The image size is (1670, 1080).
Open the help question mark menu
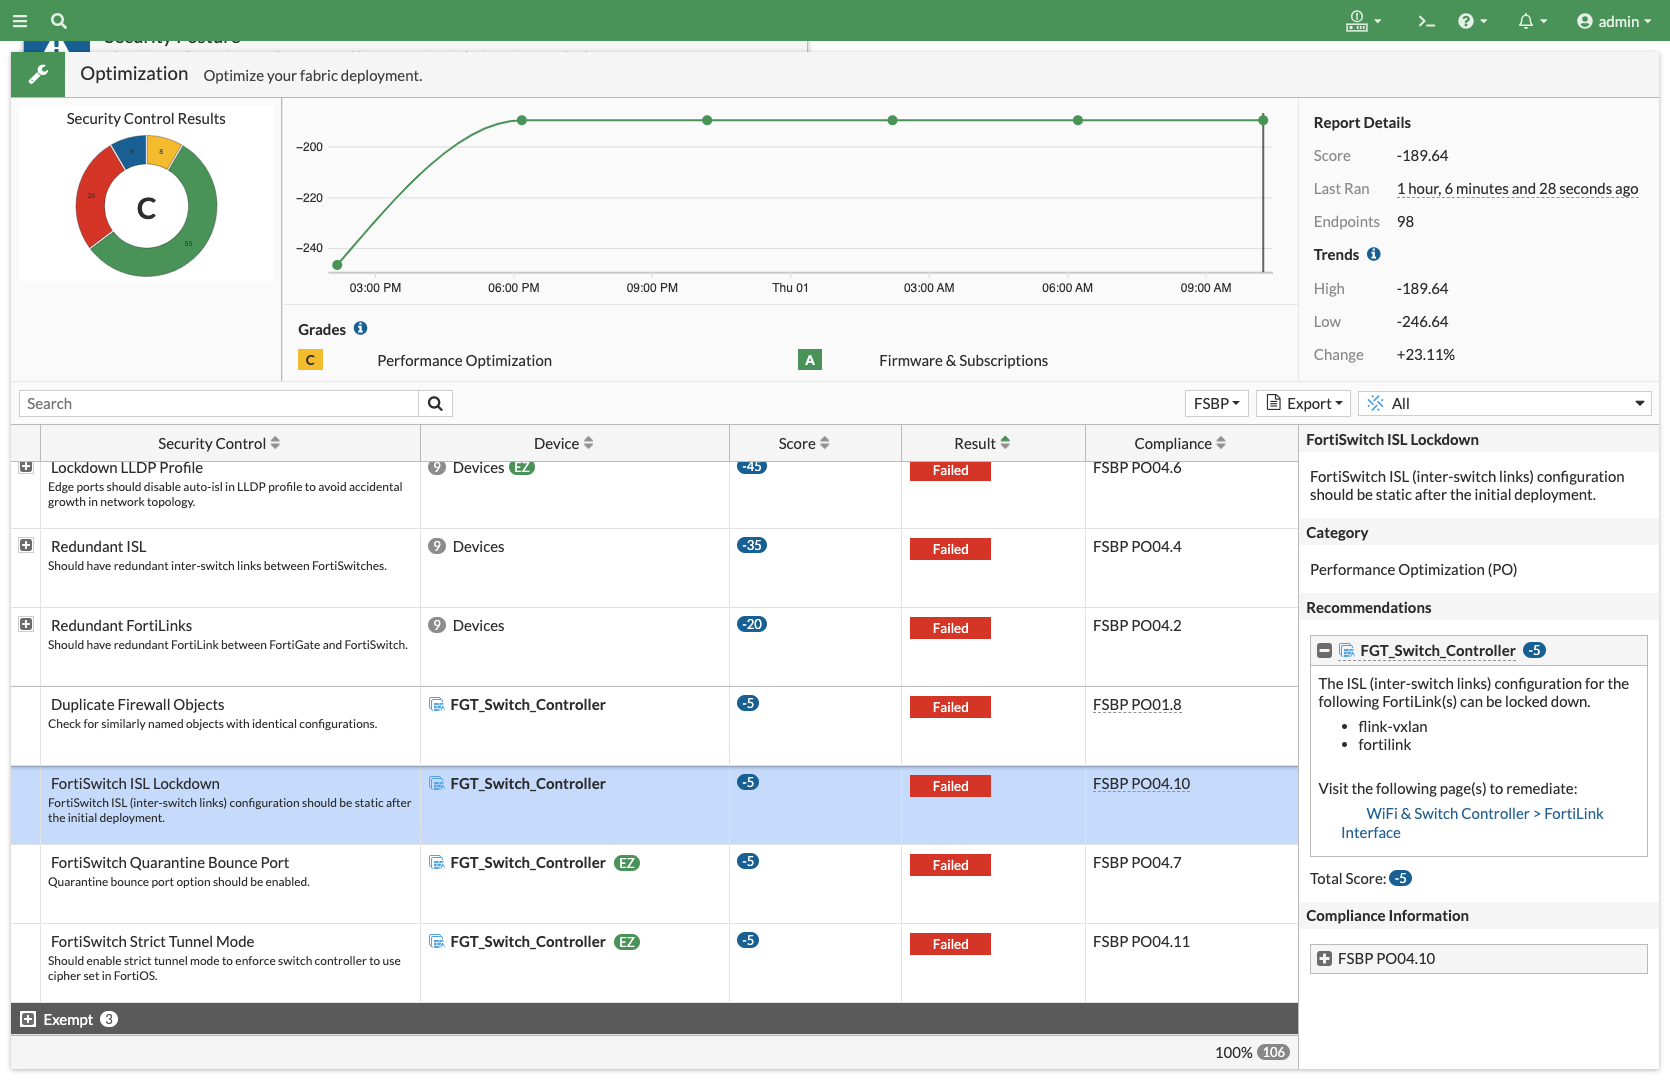[1471, 21]
